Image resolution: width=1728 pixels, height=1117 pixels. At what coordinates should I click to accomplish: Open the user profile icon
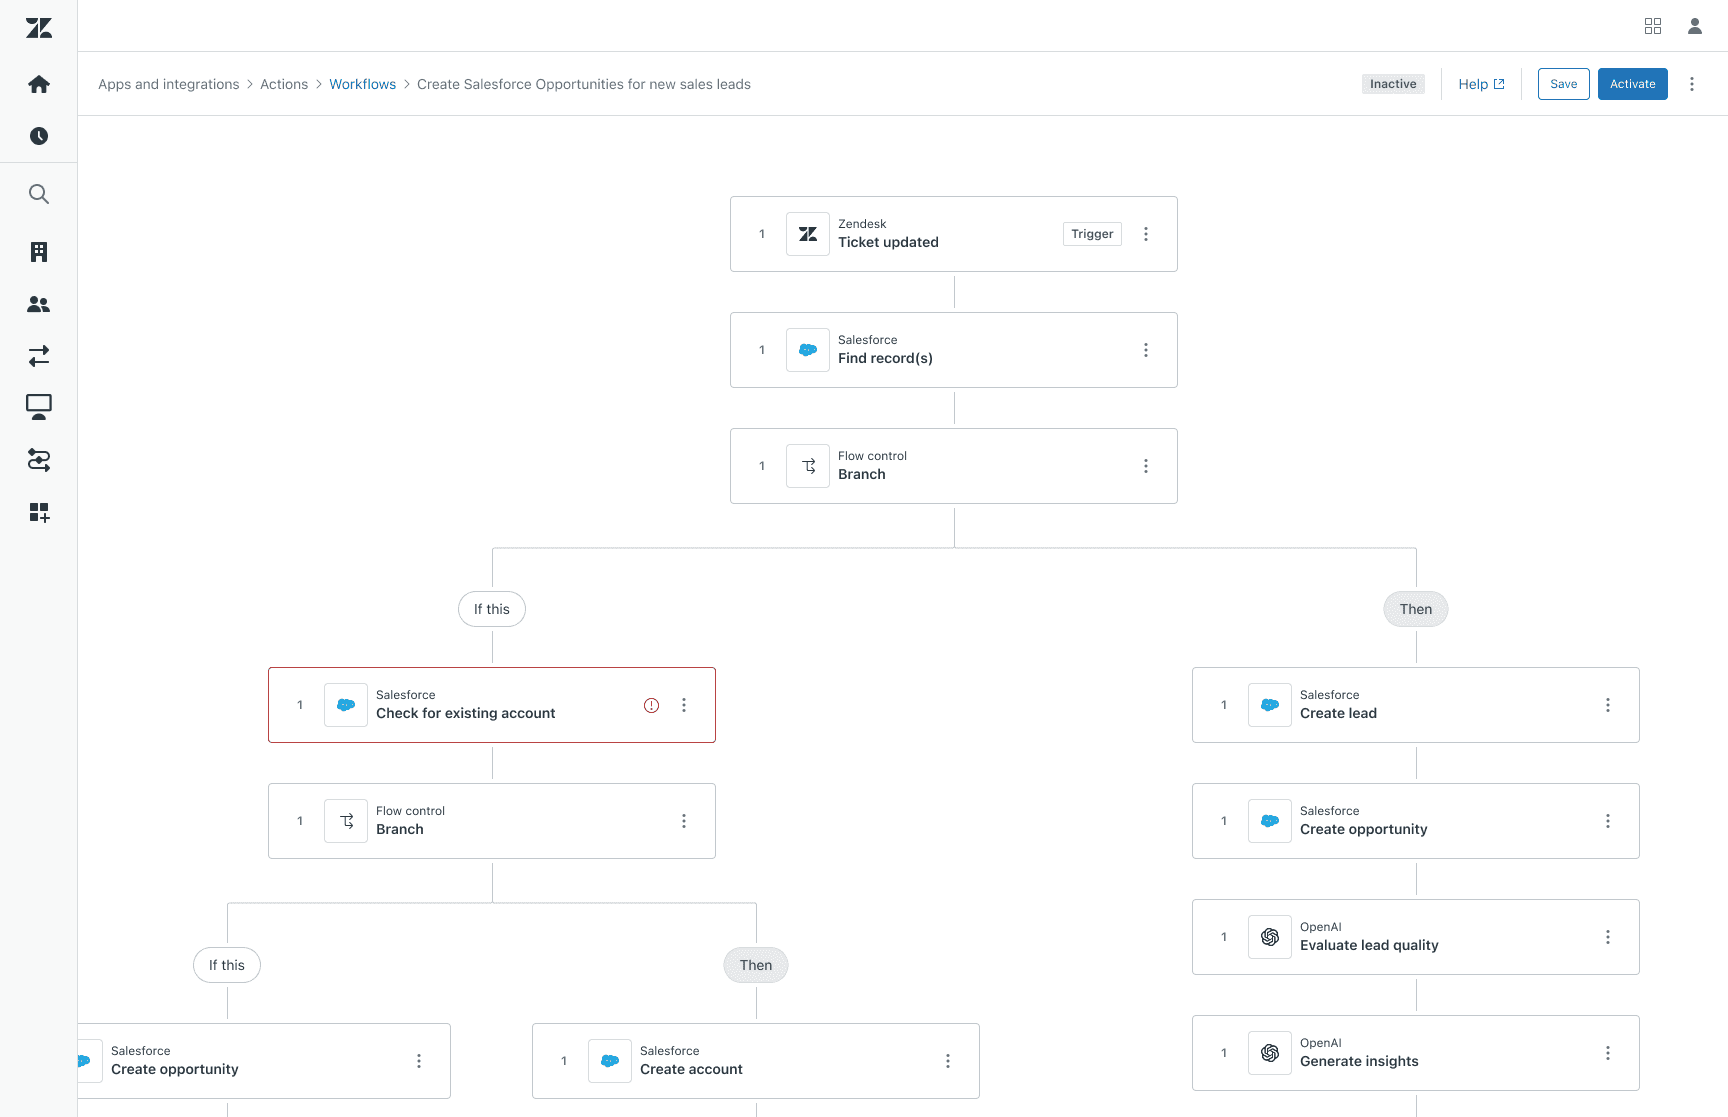(1695, 26)
